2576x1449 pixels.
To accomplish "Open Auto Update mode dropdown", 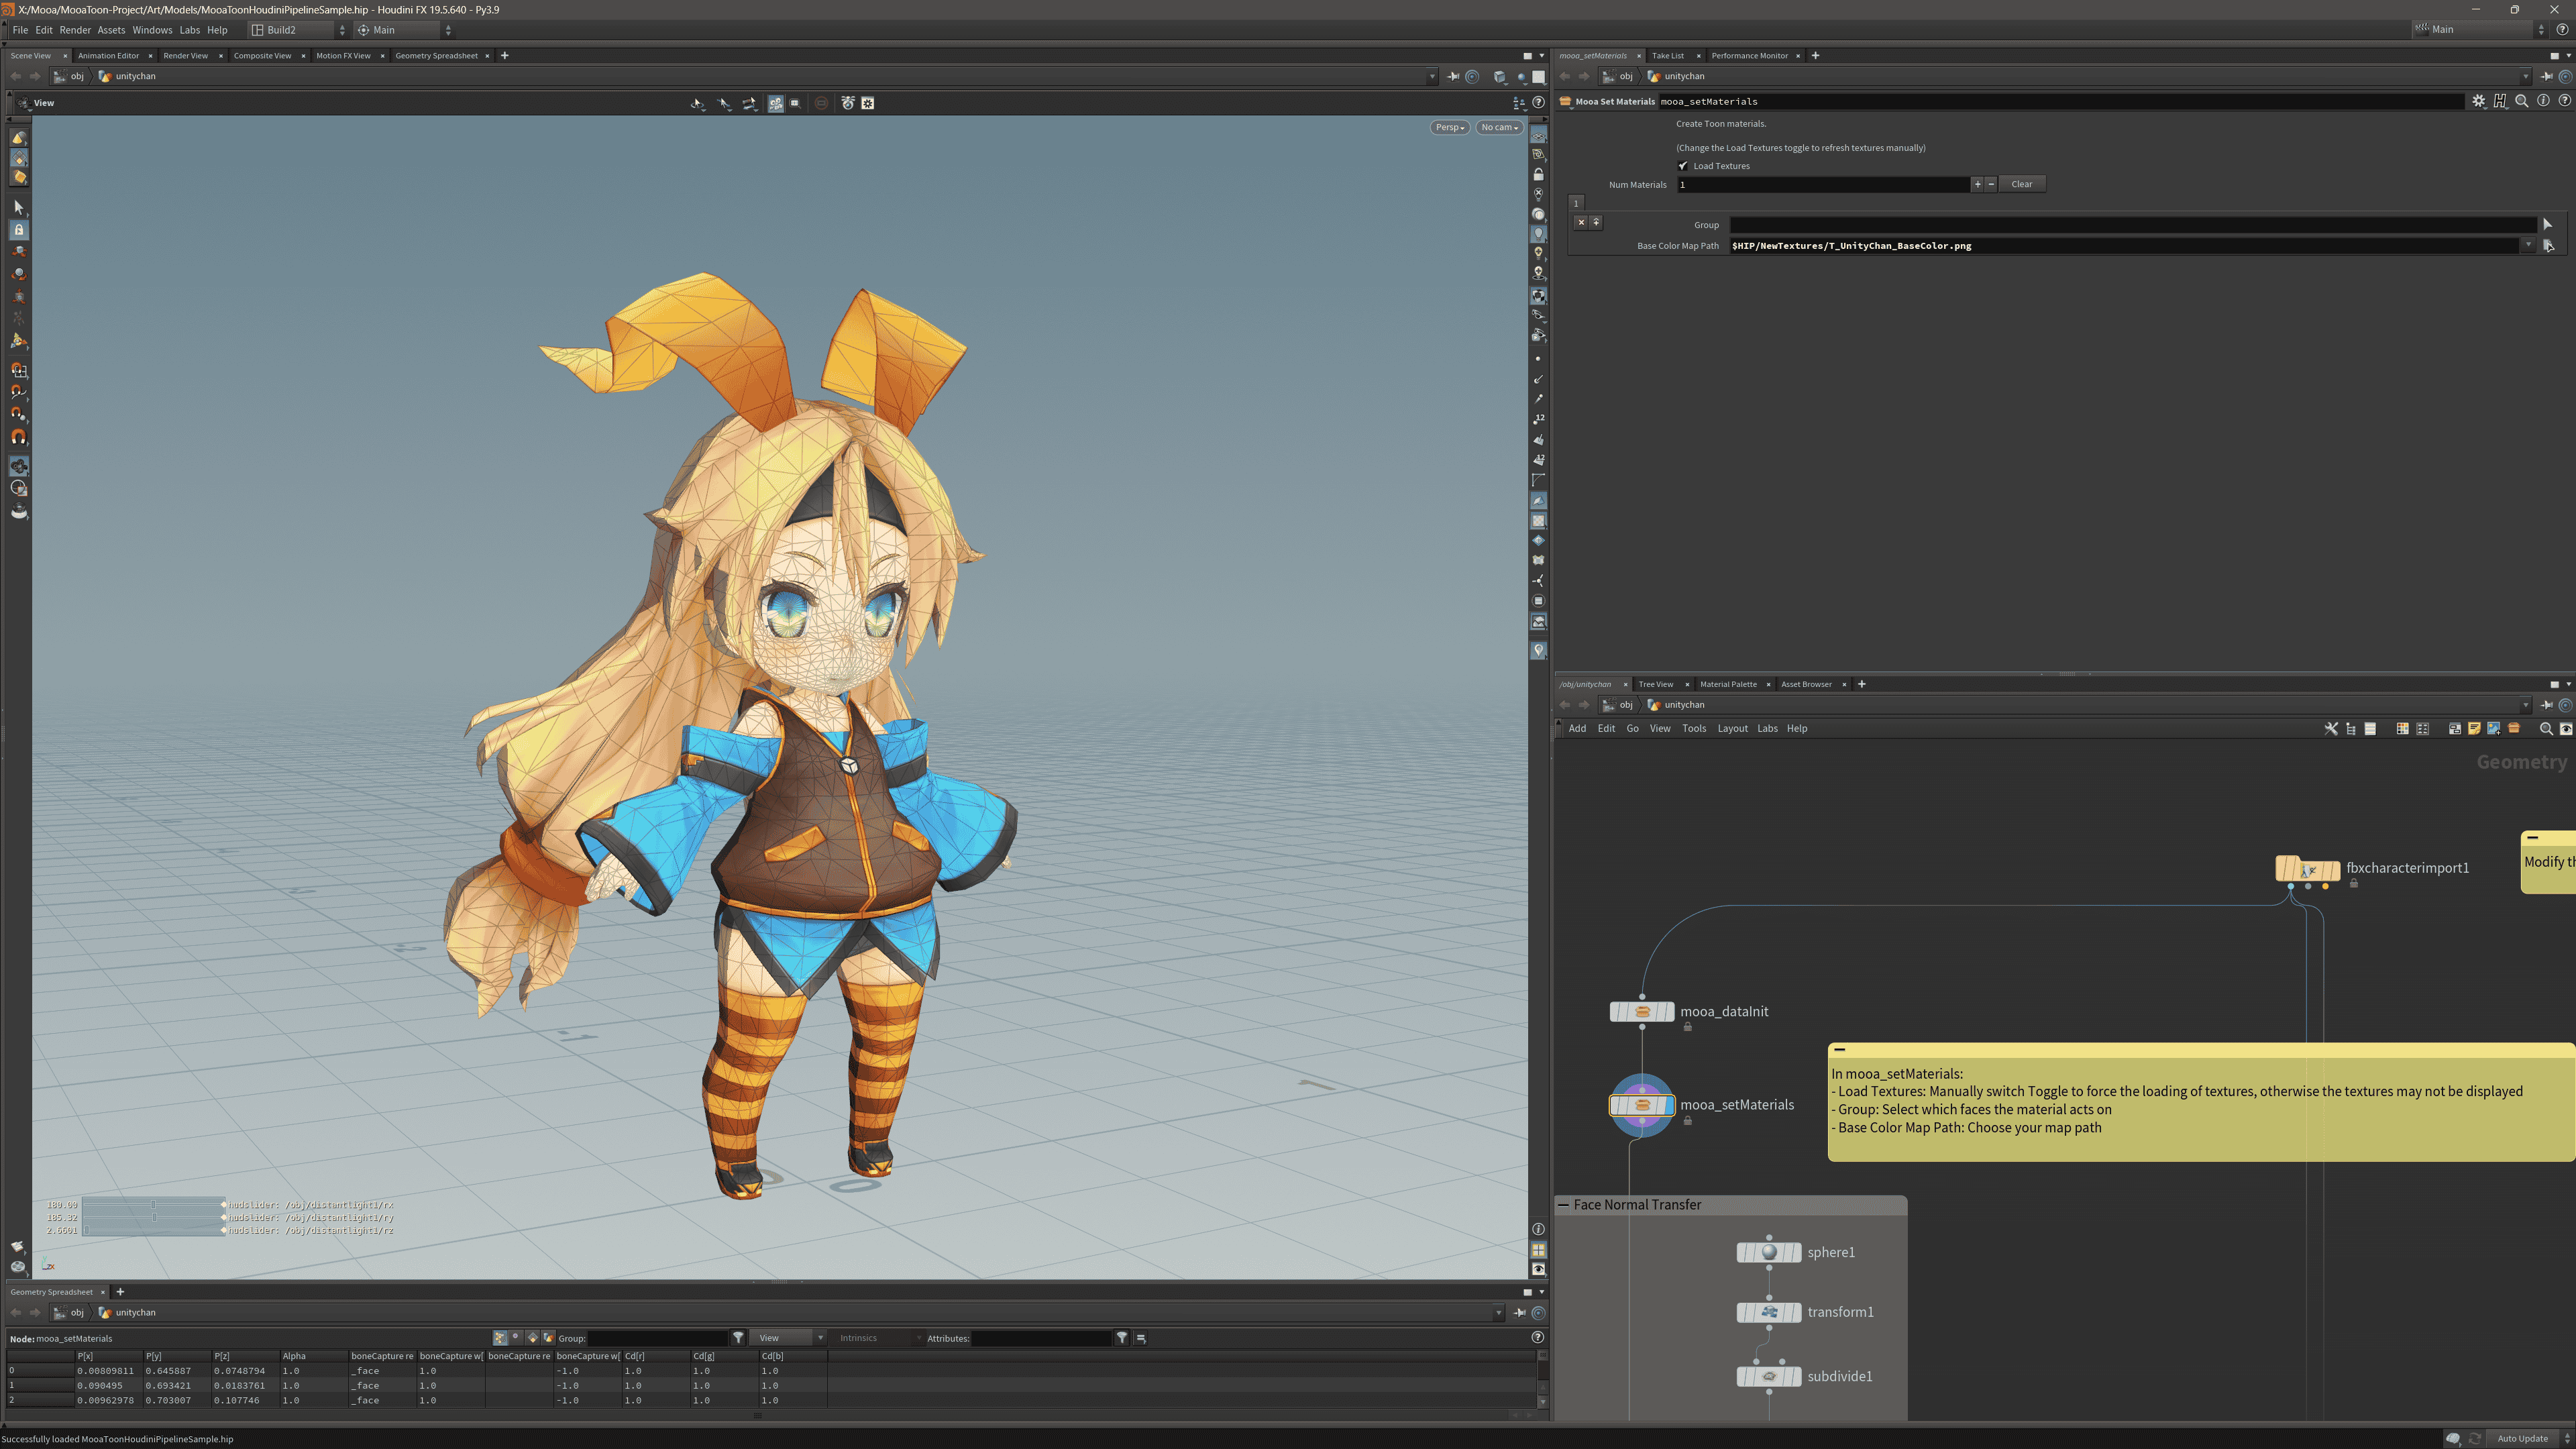I will point(2530,1439).
